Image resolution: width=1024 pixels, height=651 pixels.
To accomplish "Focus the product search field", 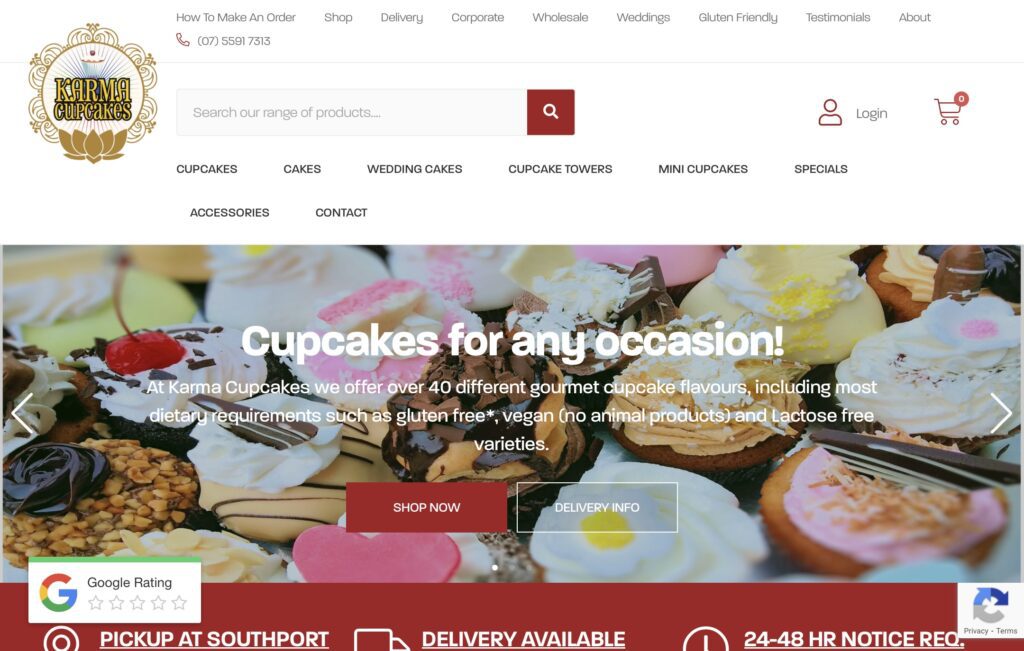I will pyautogui.click(x=351, y=112).
